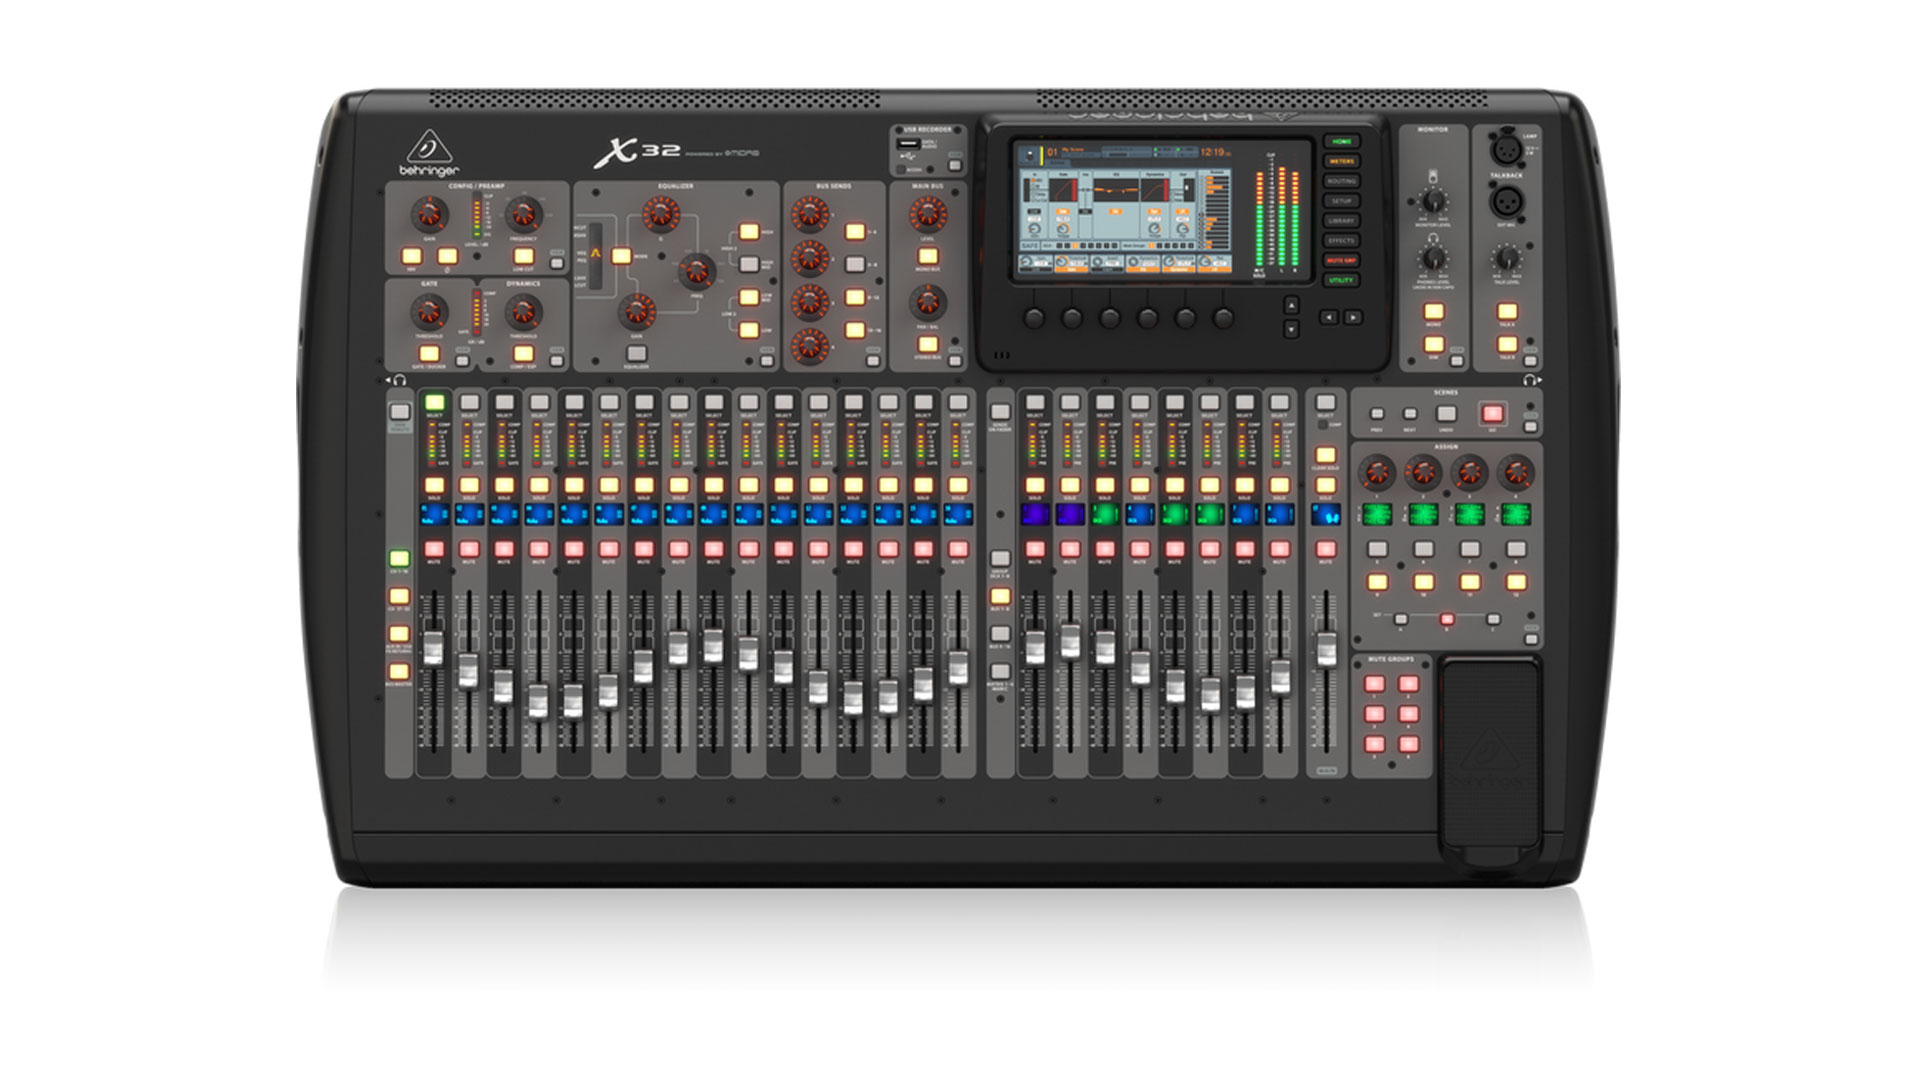Select the unlit Bus Sends 5-8 button
The height and width of the screenshot is (1080, 1920).
(855, 264)
